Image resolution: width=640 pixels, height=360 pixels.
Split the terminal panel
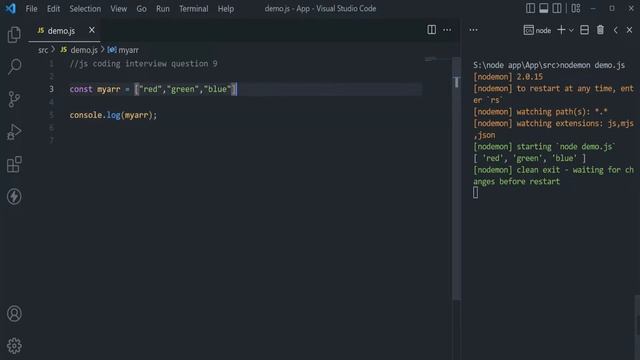coord(584,30)
